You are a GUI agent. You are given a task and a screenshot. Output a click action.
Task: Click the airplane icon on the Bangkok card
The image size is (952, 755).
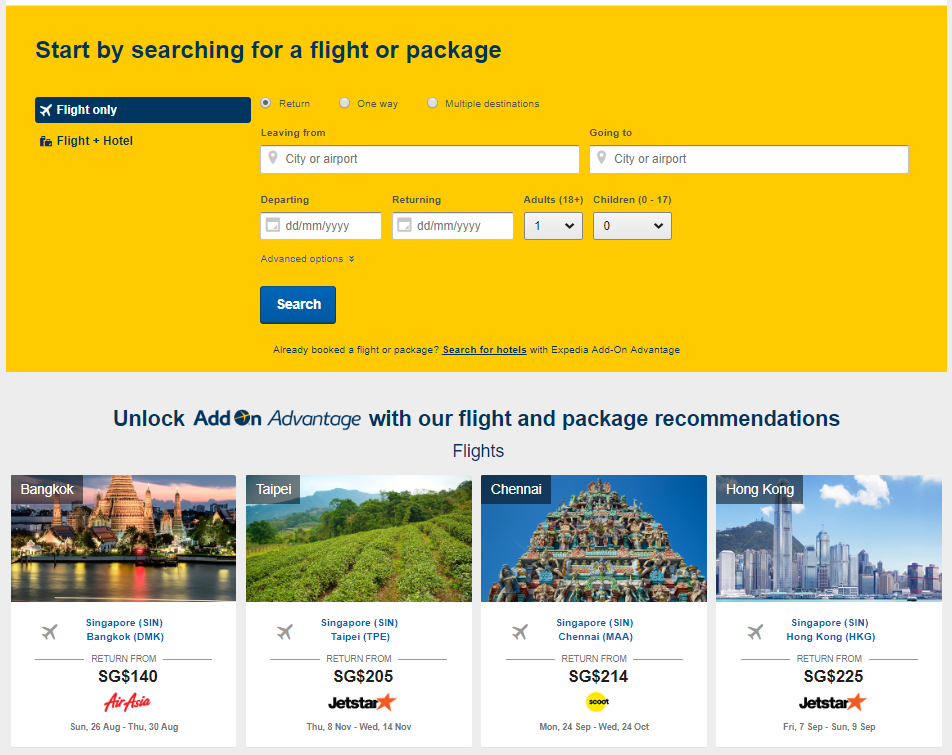click(50, 631)
